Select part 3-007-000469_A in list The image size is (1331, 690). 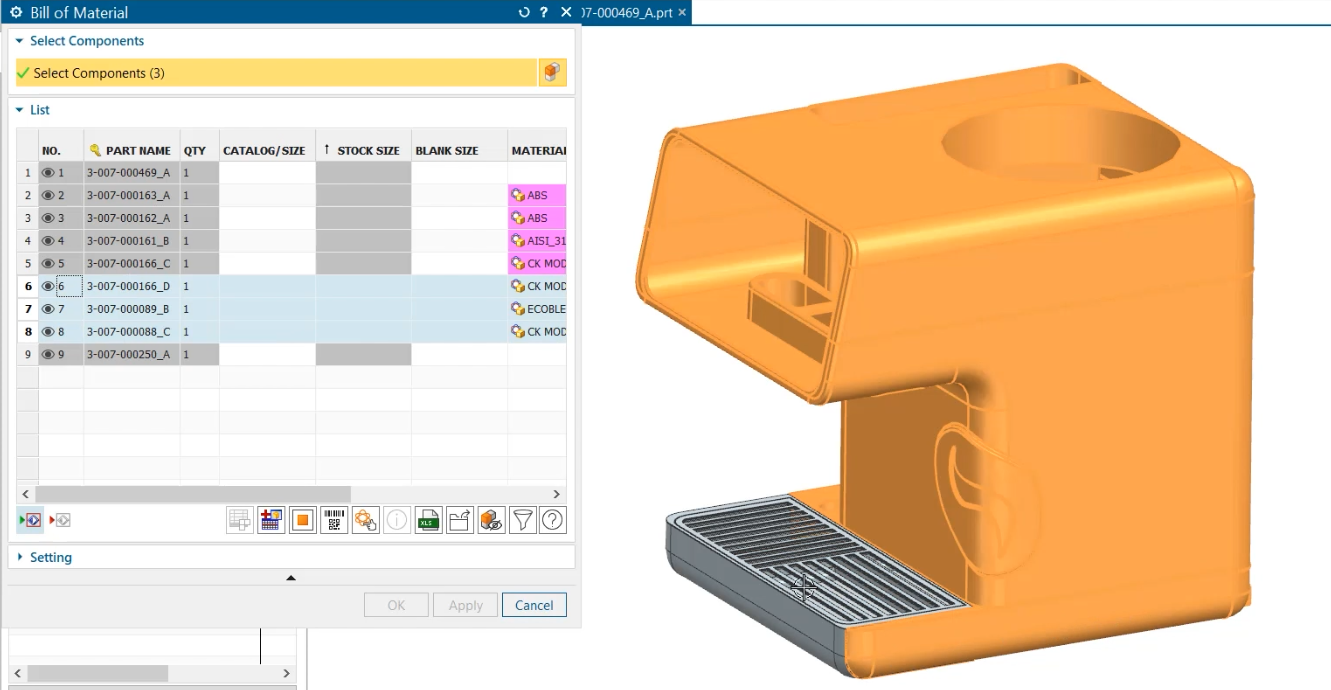coord(128,173)
